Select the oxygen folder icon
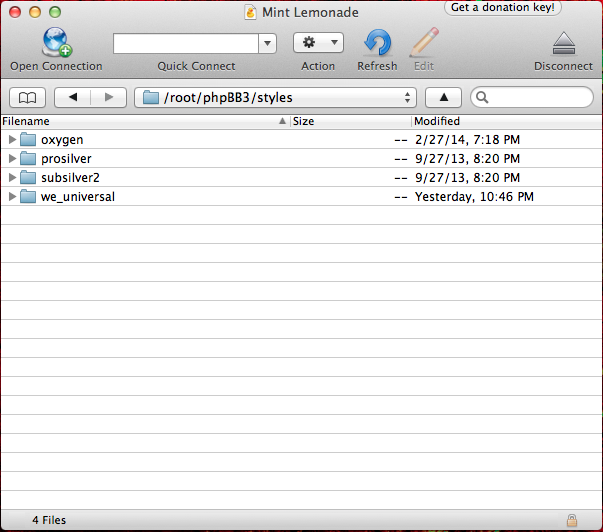Image resolution: width=603 pixels, height=532 pixels. tap(28, 139)
